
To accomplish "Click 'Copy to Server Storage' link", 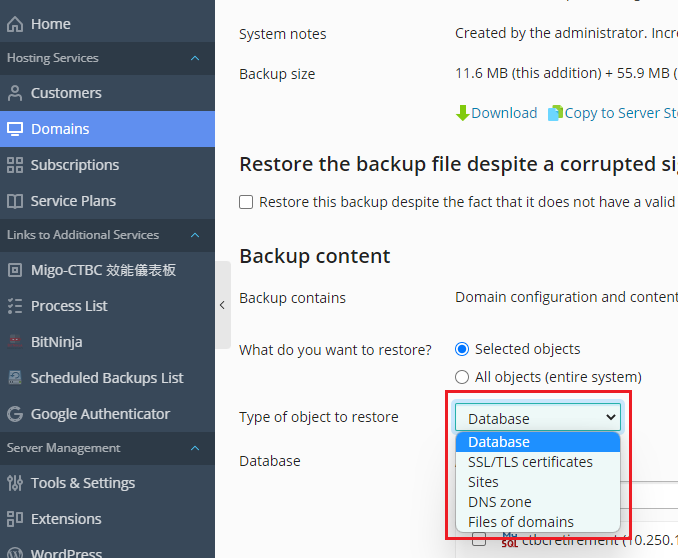I will 612,113.
